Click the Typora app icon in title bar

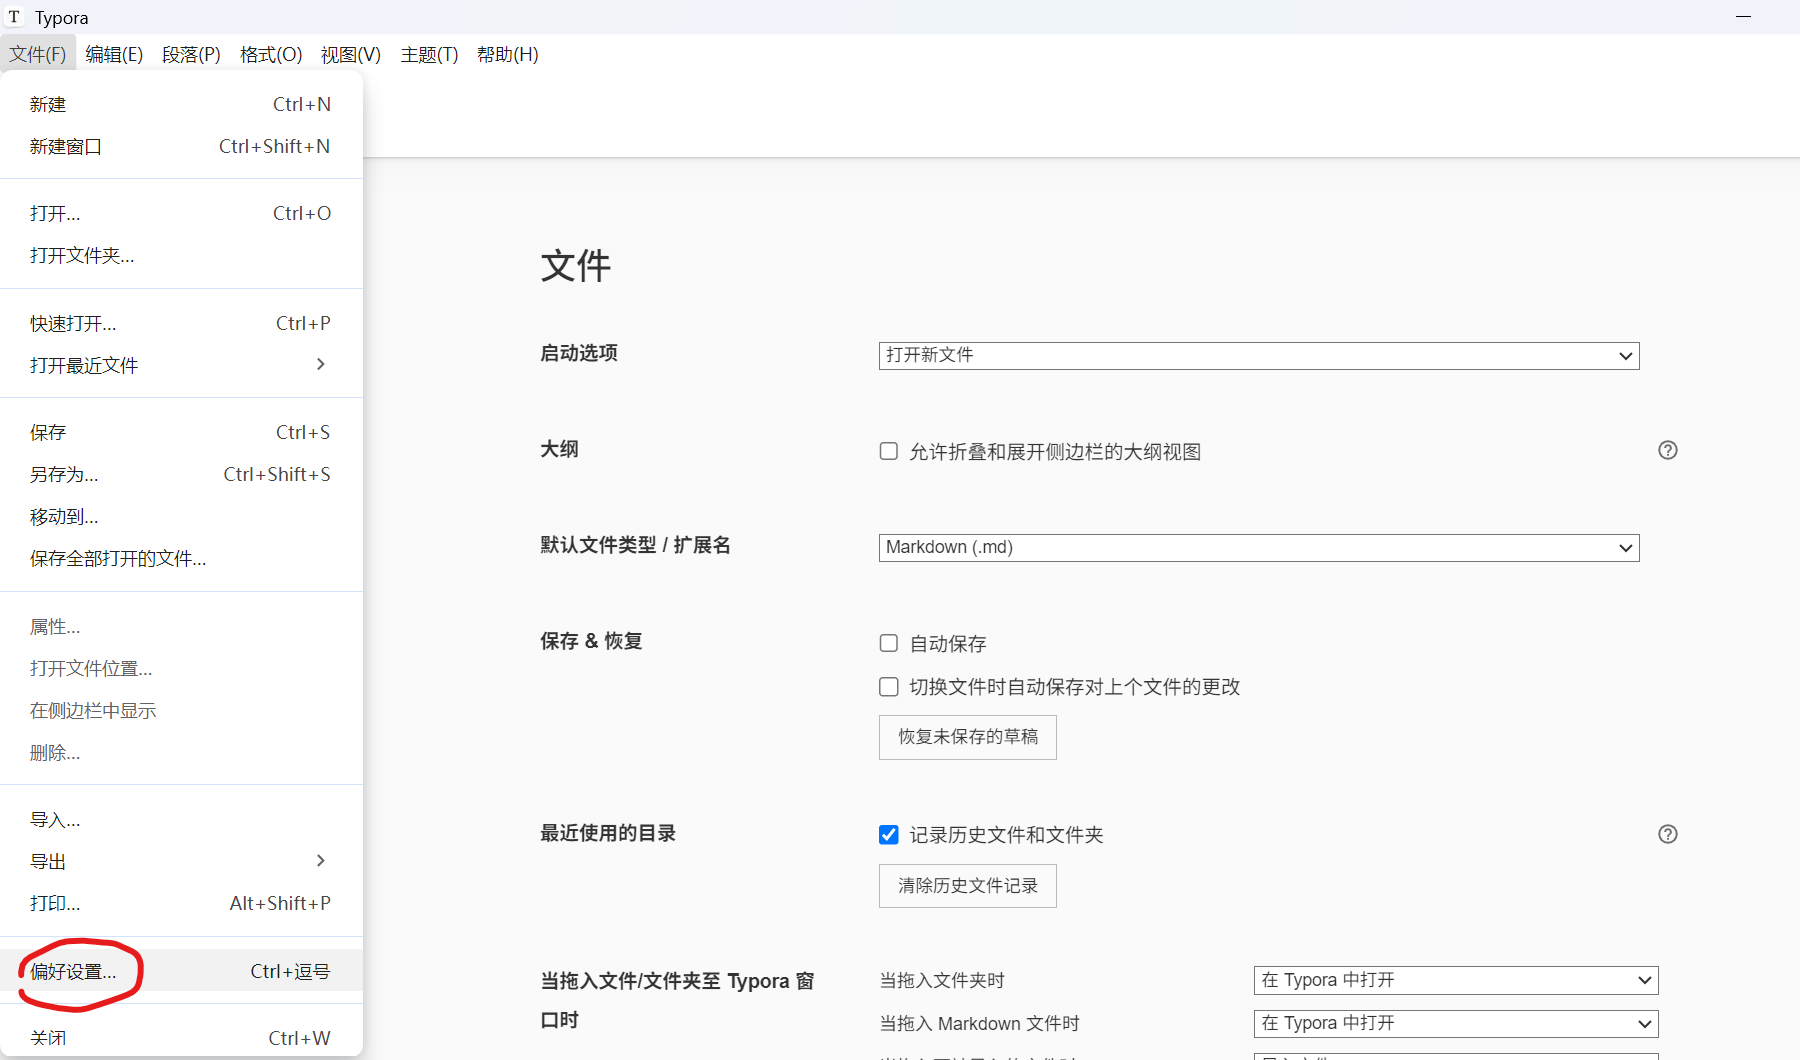[x=14, y=17]
